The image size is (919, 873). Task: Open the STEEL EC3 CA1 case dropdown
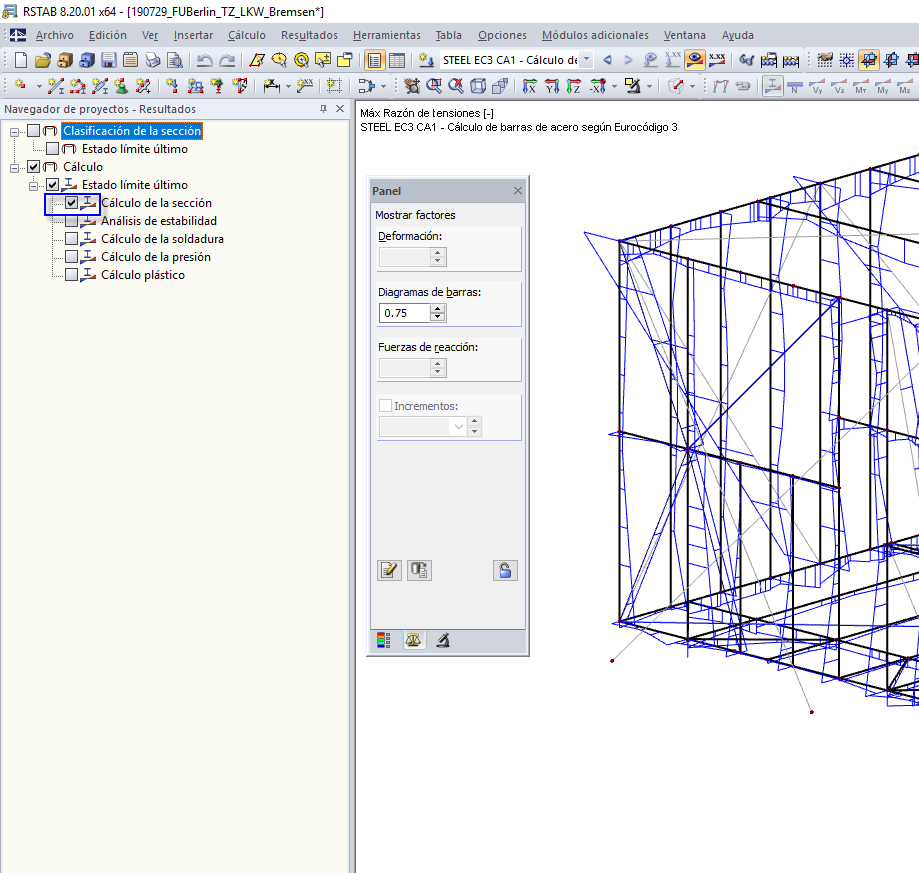tap(586, 60)
